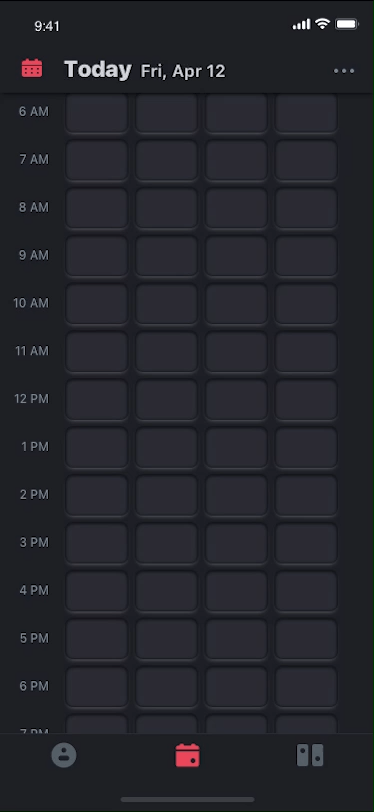This screenshot has height=812, width=374.
Task: Check the Wi-Fi status icon
Action: (x=322, y=24)
